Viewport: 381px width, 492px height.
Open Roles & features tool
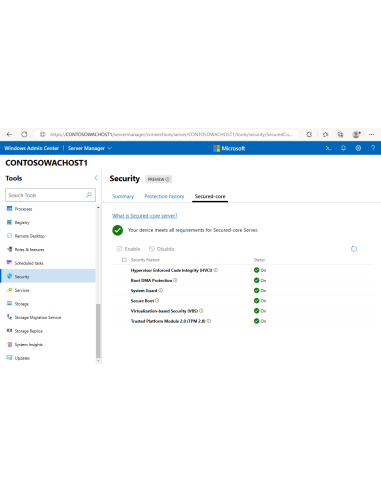pos(48,249)
